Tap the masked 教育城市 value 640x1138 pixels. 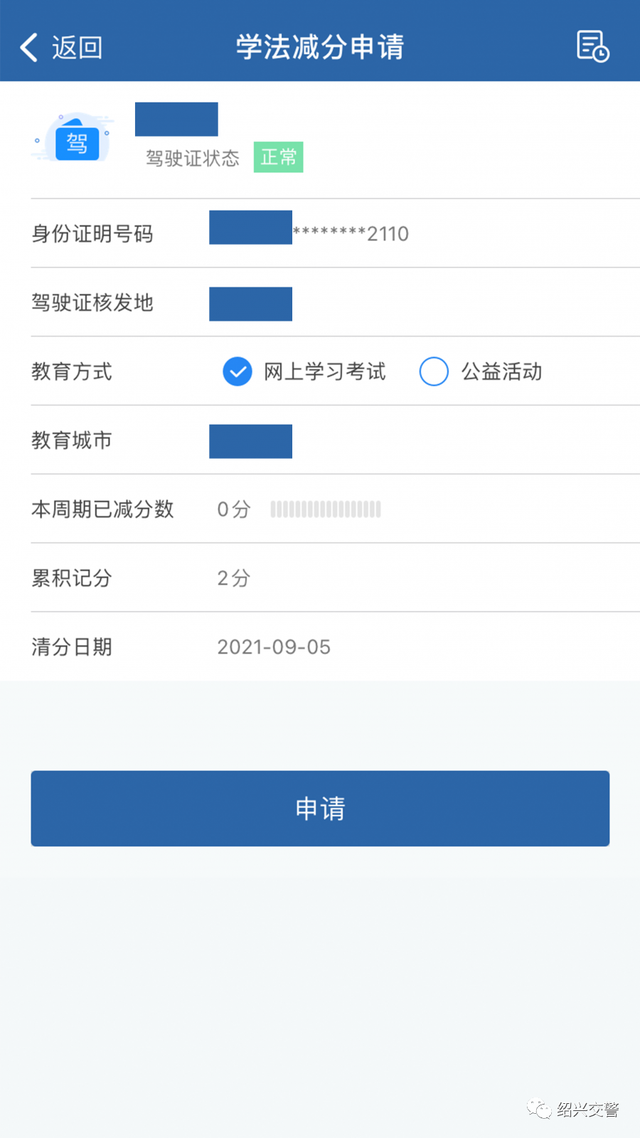[250, 440]
